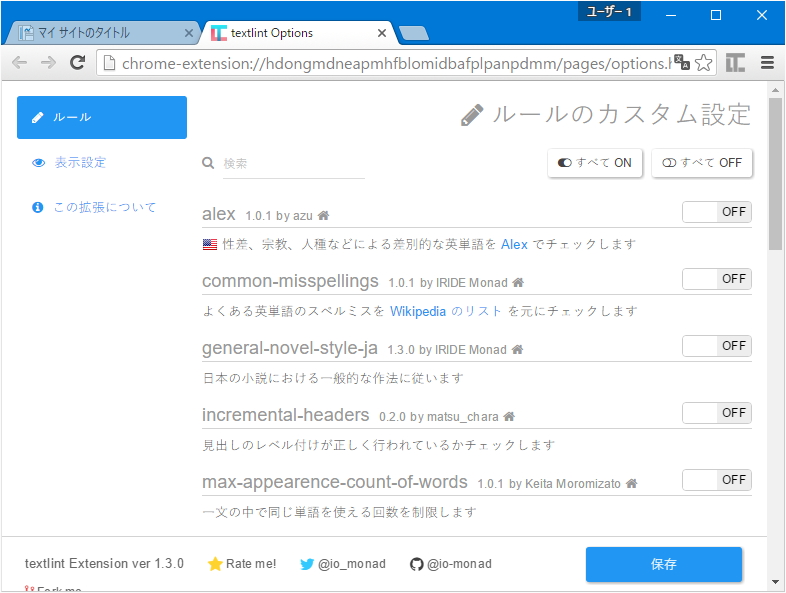Bookmark page with the star icon
The image size is (786, 593).
704,63
